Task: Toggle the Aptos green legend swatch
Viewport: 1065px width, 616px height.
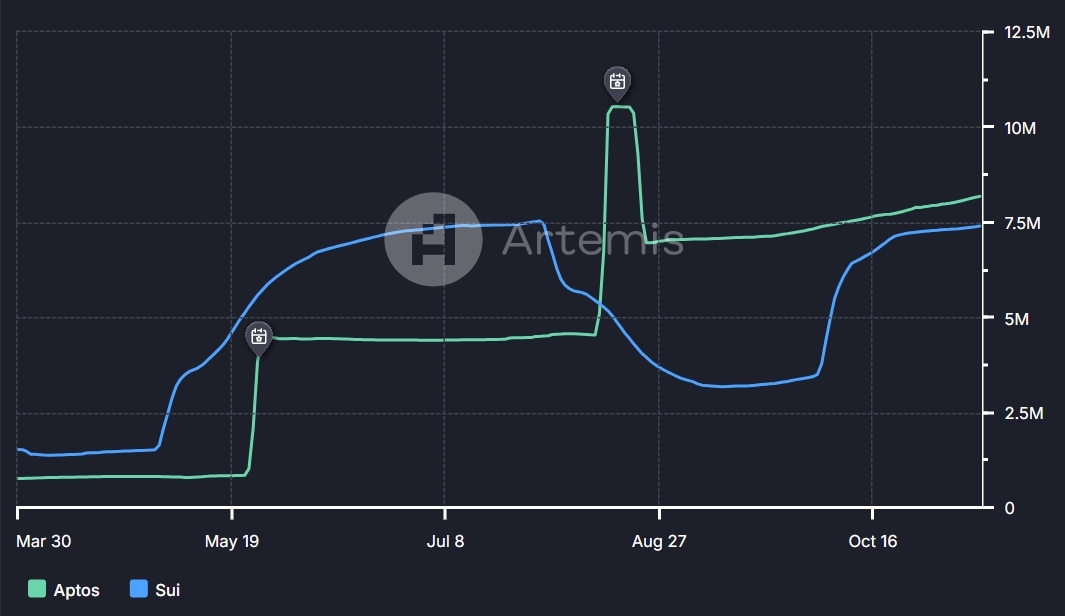Action: 37,590
